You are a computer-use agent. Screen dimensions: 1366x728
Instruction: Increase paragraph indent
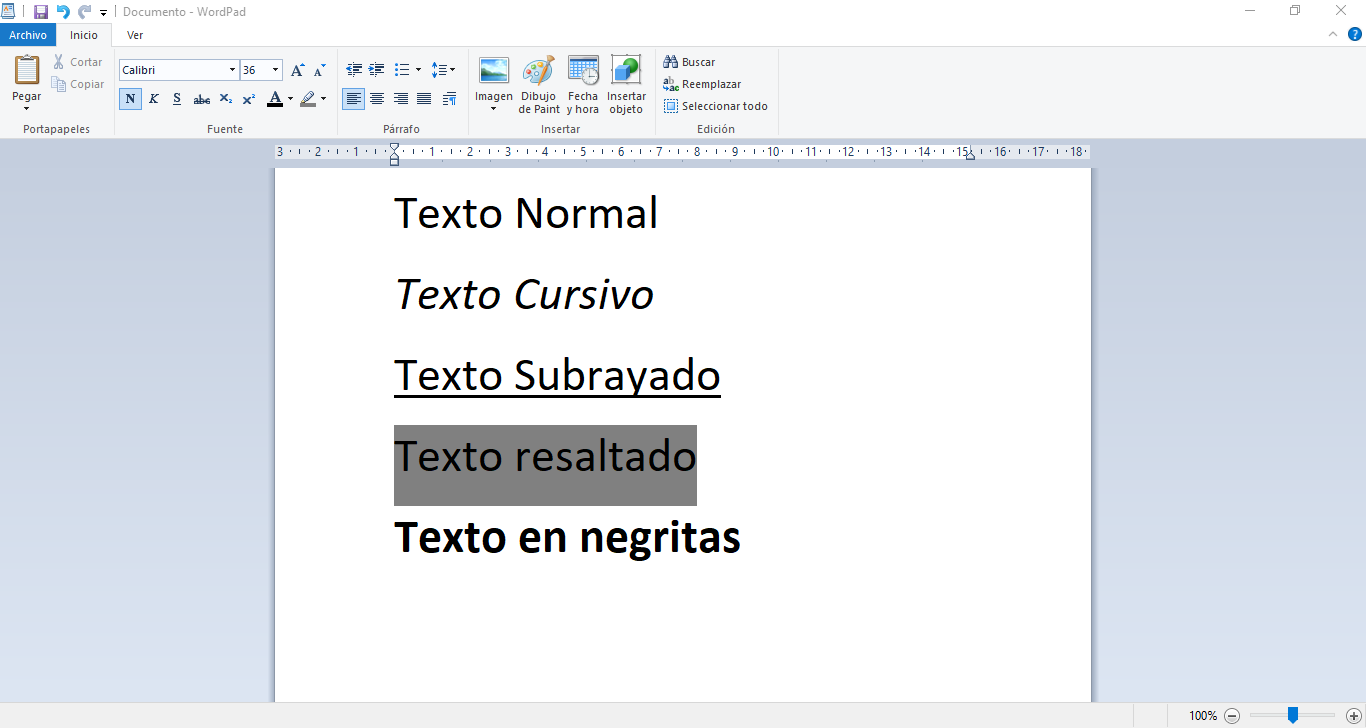[x=376, y=70]
